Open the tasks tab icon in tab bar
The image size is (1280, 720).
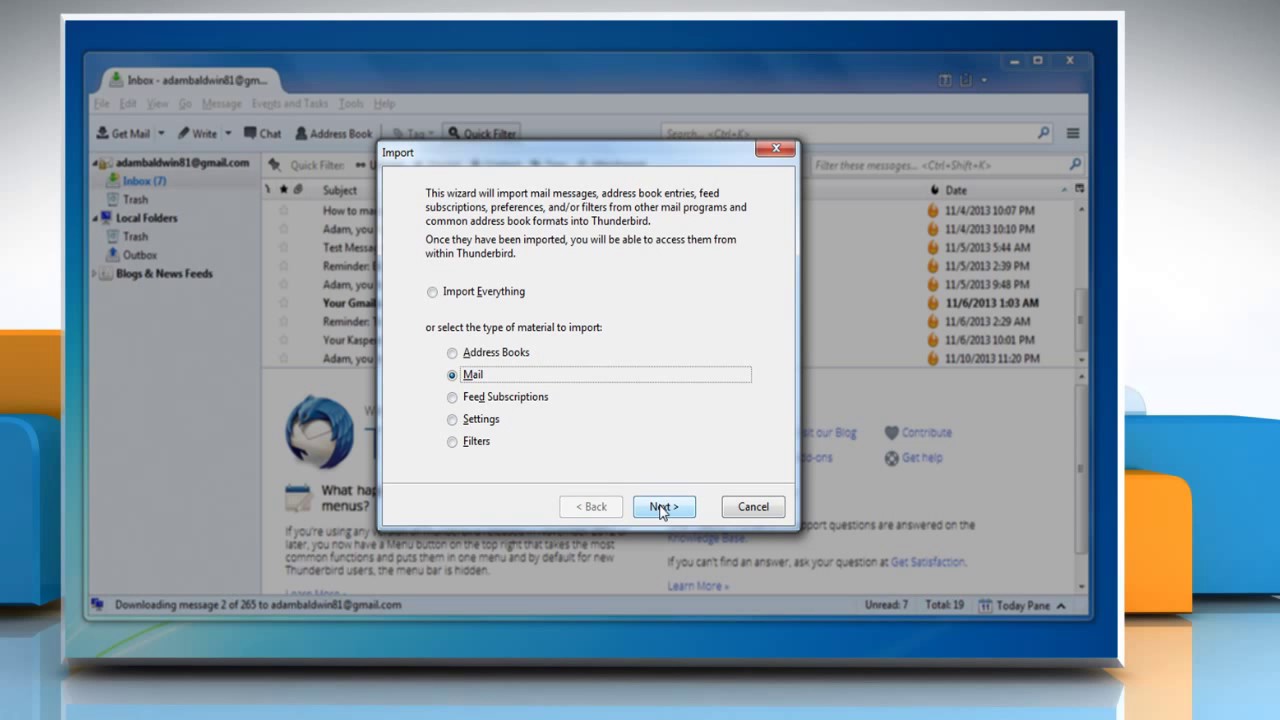tap(965, 80)
